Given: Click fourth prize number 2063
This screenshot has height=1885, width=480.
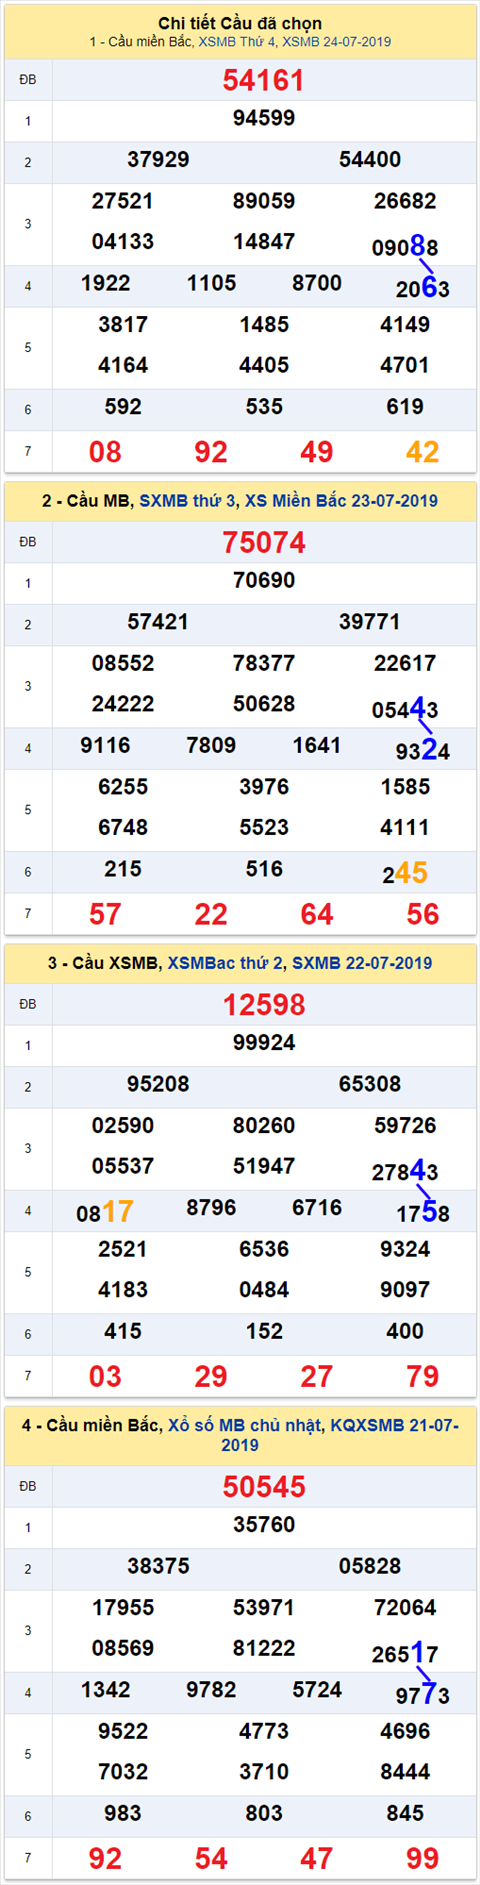Looking at the screenshot, I should pos(423,288).
